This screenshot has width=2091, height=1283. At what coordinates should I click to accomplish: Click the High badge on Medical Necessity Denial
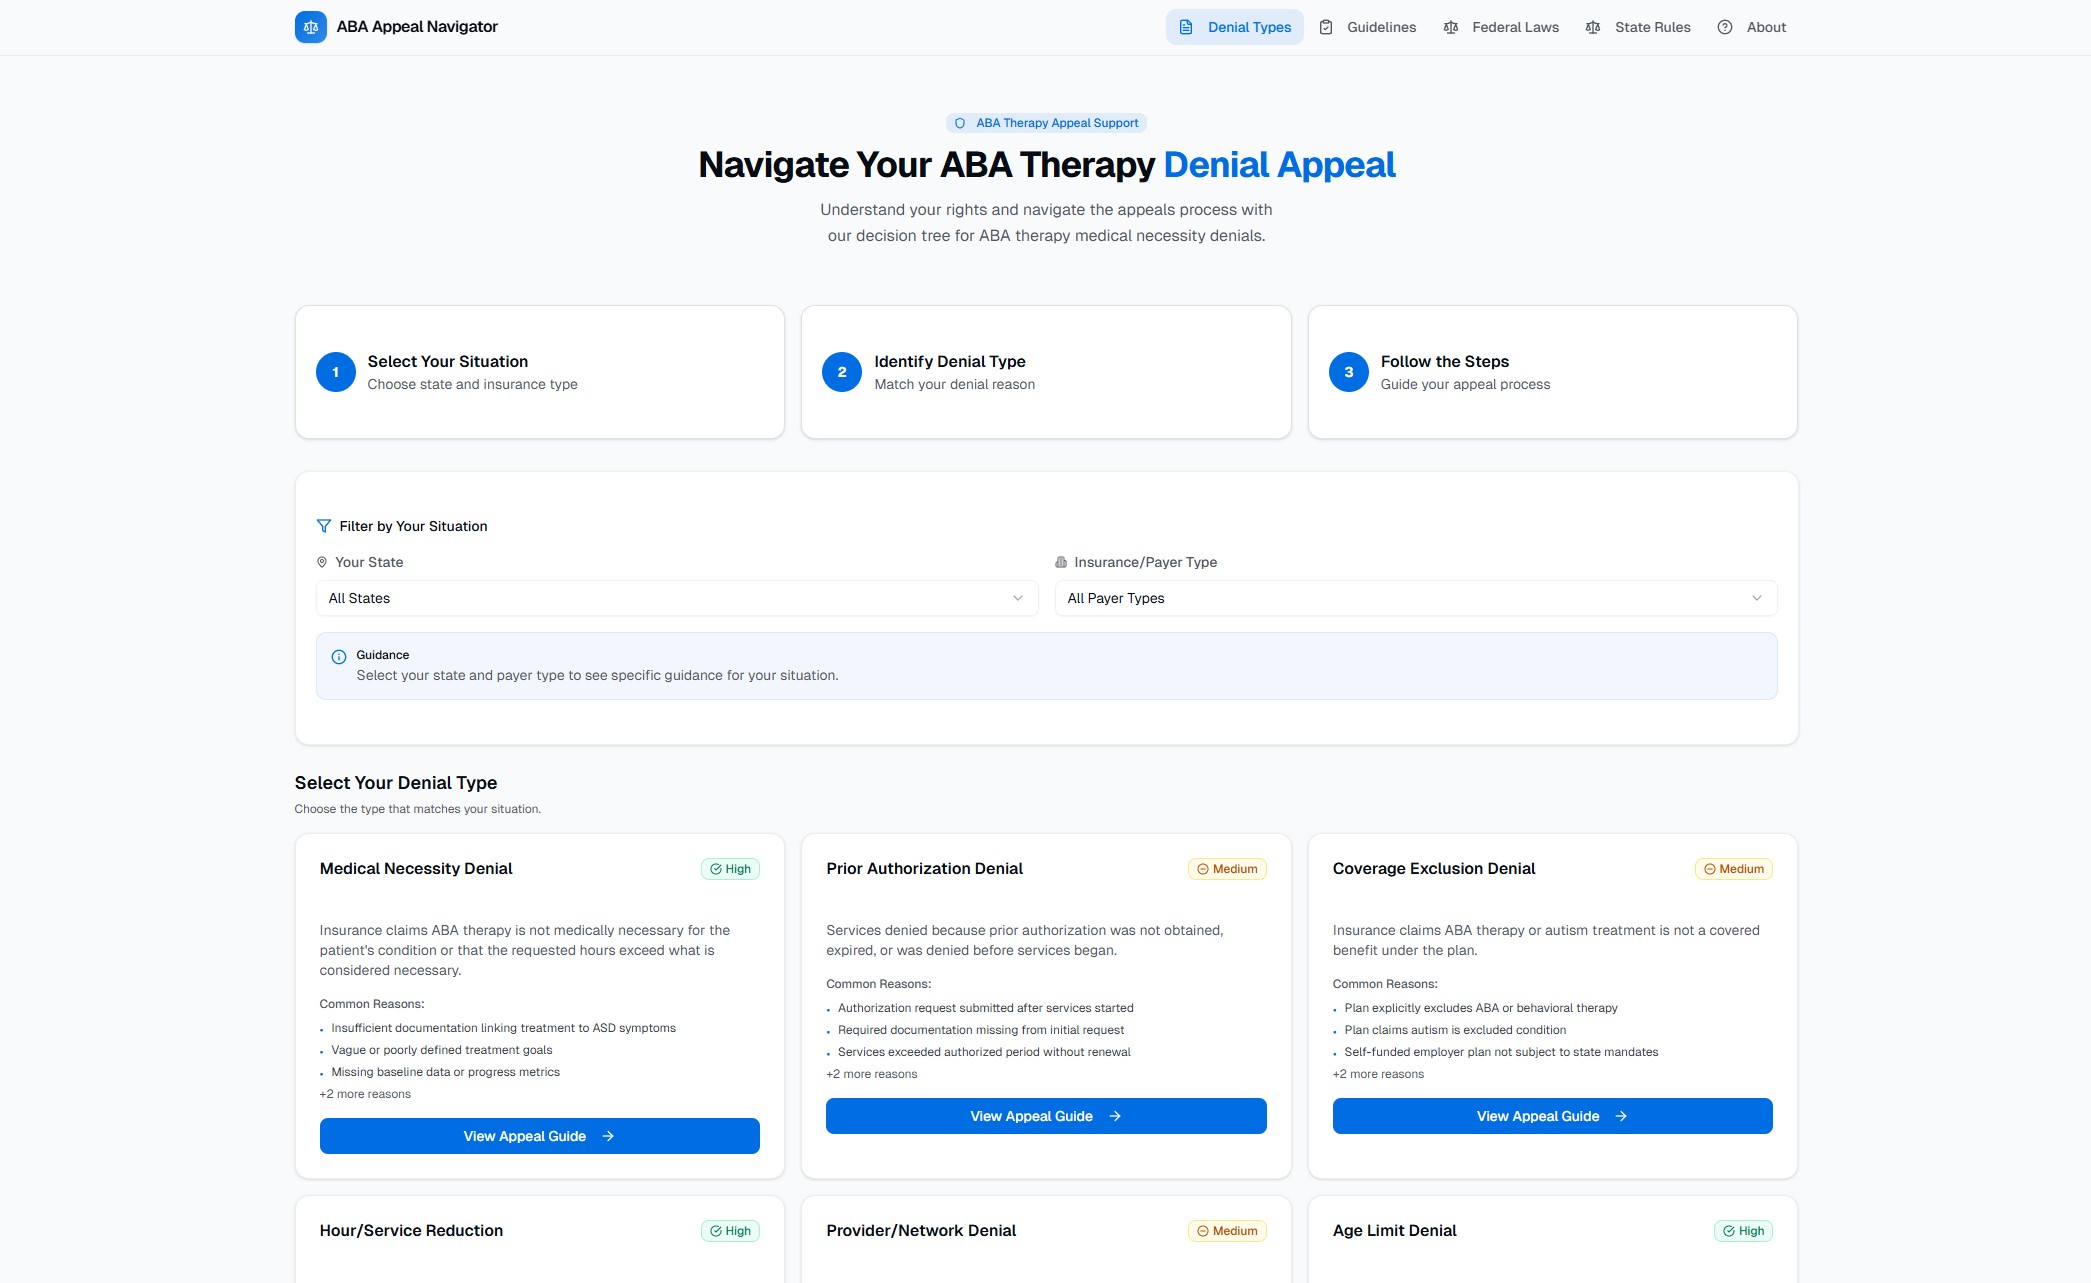(x=730, y=869)
